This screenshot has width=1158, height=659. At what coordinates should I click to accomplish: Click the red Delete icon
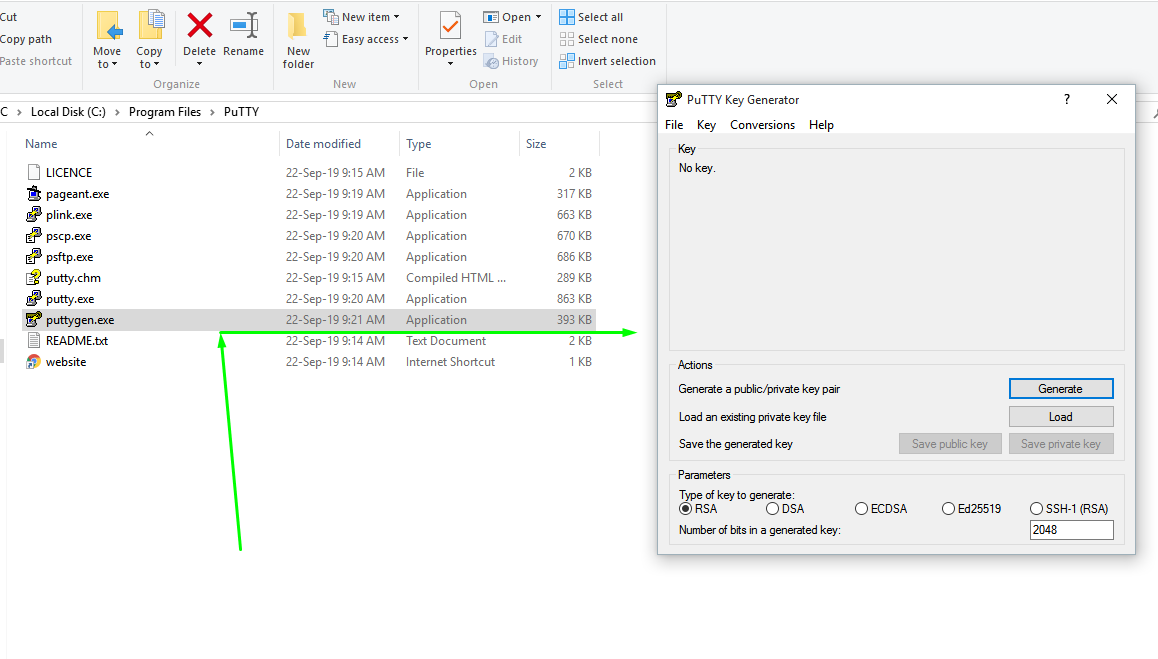199,25
